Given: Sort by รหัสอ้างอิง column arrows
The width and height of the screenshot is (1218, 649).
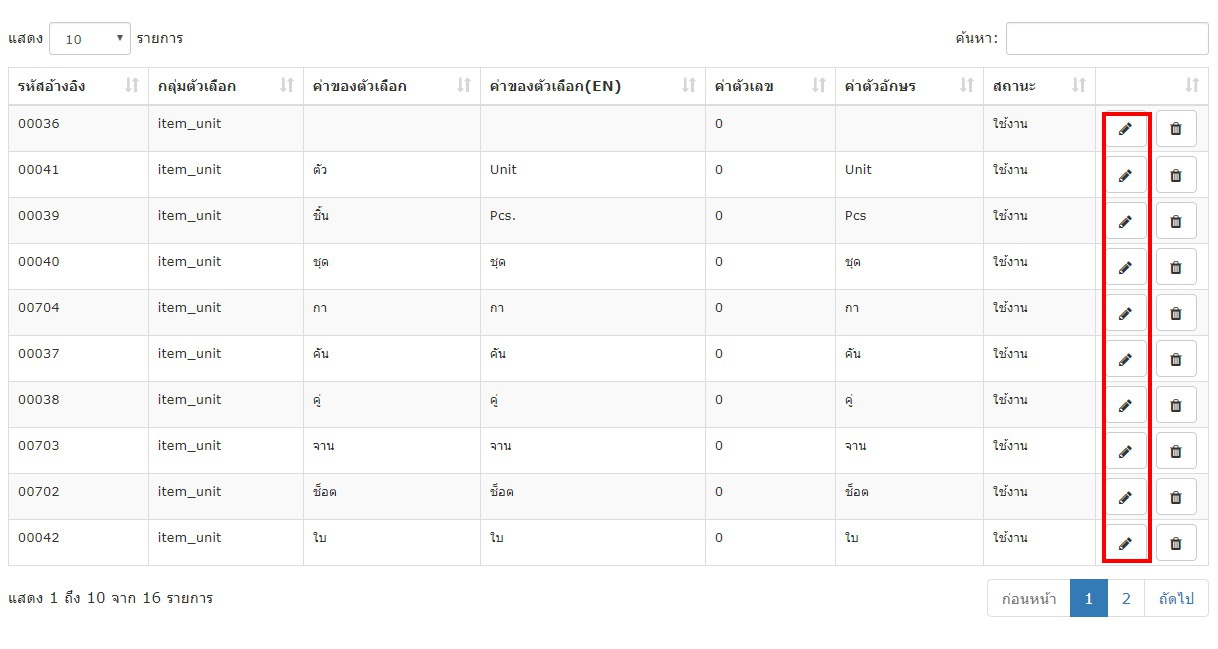Looking at the screenshot, I should coord(131,86).
